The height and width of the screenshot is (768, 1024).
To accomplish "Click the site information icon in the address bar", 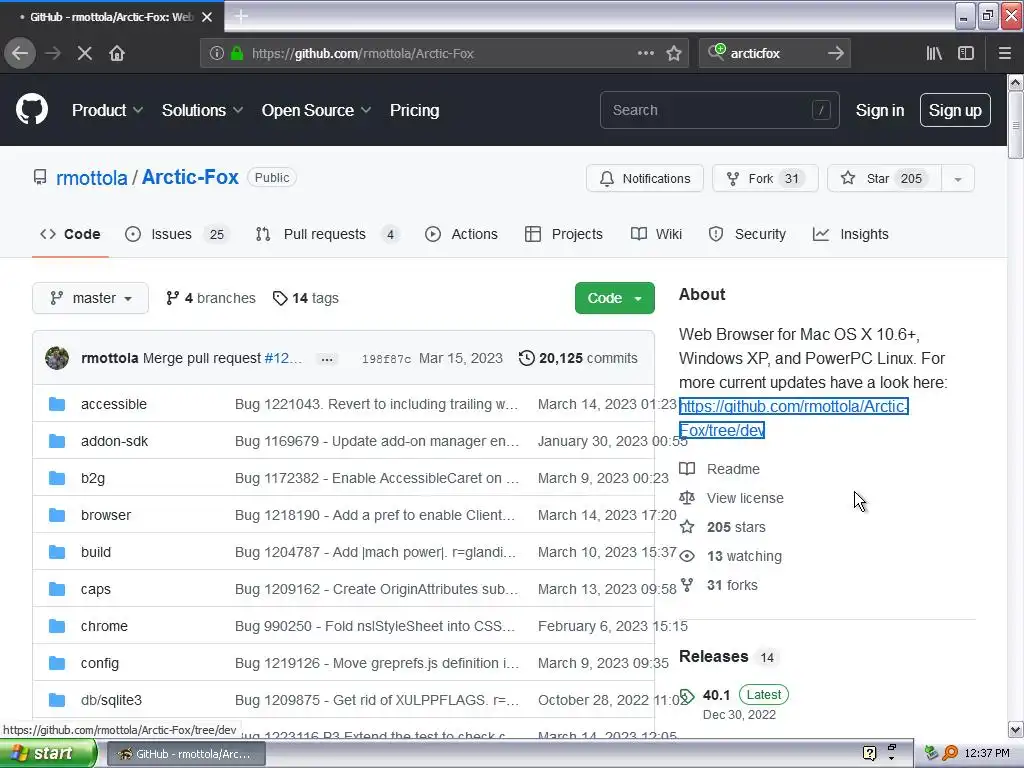I will [217, 53].
